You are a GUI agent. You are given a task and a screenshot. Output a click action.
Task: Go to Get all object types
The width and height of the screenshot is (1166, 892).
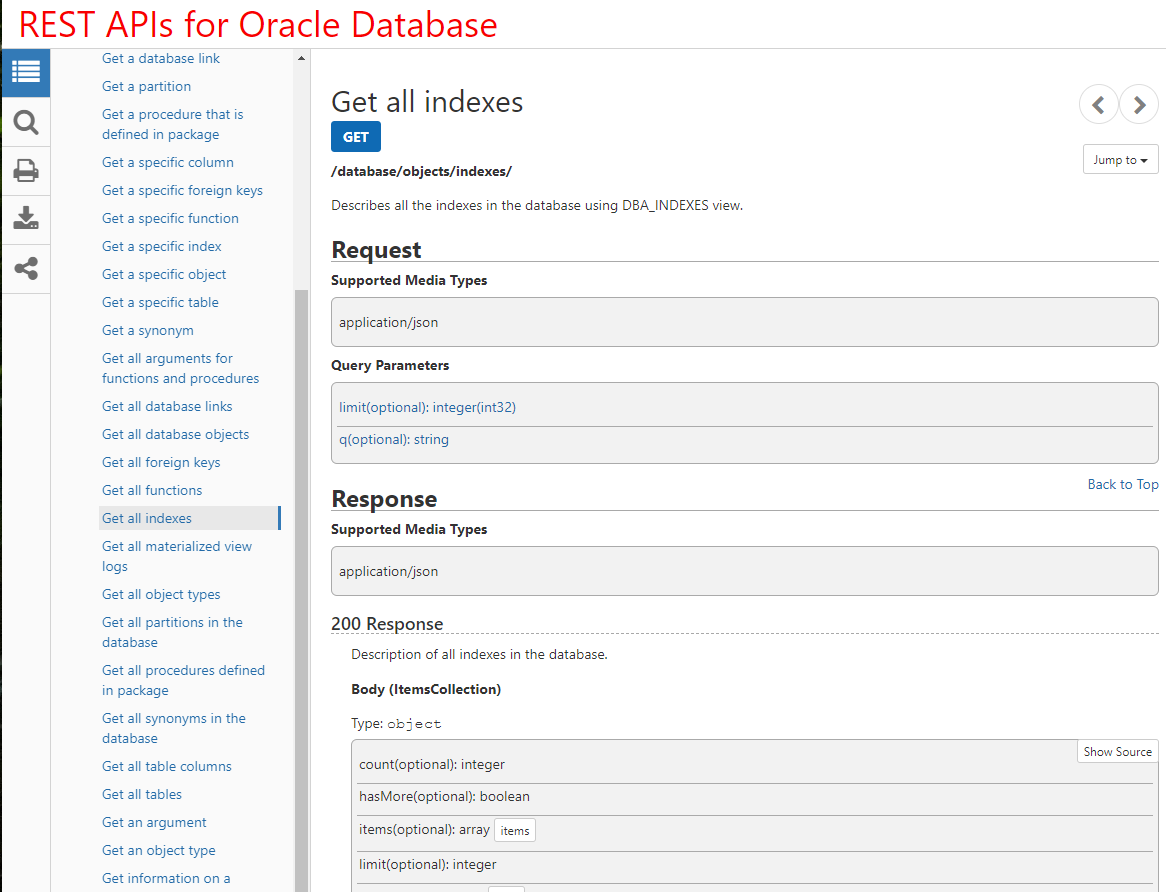(161, 594)
